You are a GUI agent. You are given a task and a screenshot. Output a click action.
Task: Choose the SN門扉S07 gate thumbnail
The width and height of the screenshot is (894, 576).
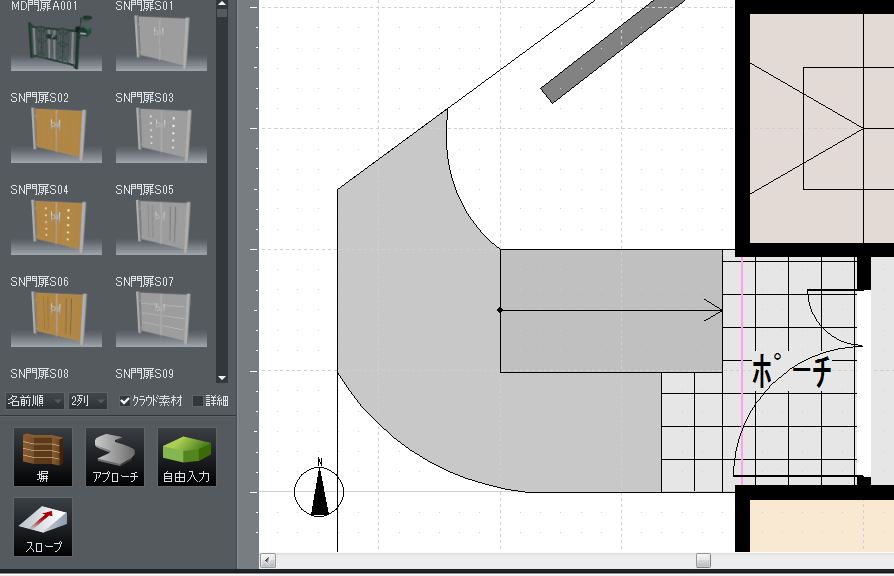click(x=160, y=318)
